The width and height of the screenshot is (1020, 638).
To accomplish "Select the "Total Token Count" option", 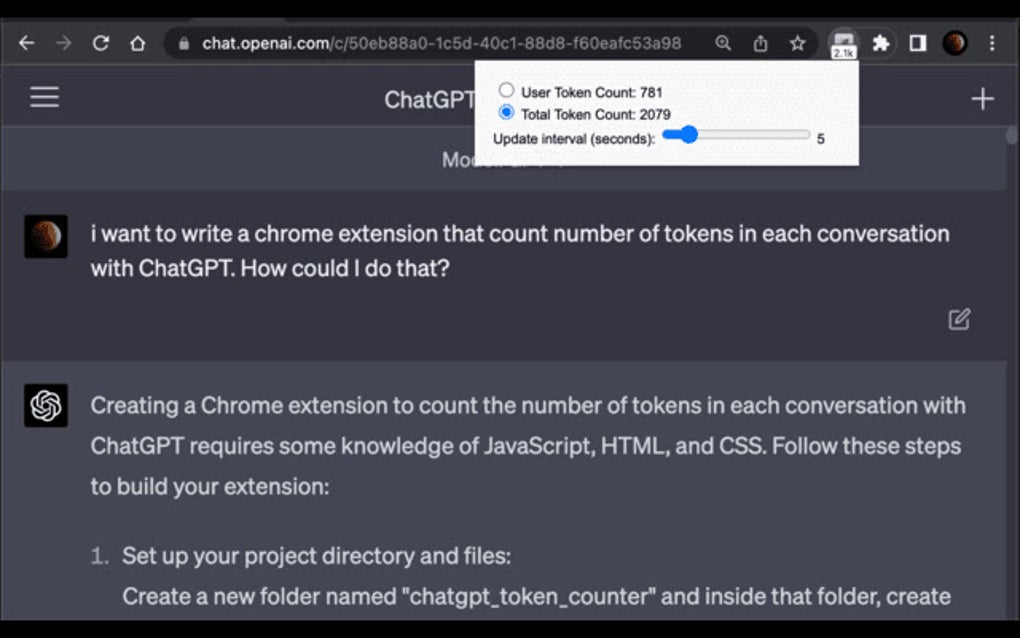I will [x=506, y=113].
